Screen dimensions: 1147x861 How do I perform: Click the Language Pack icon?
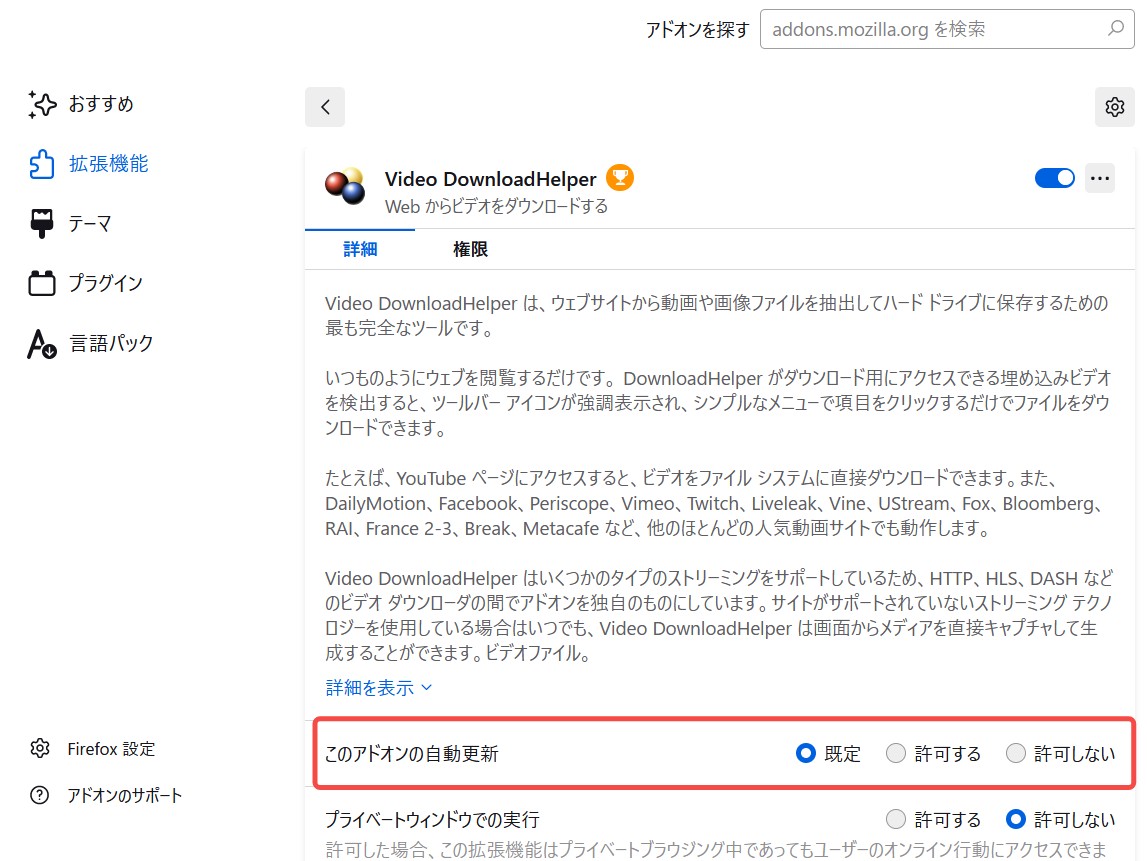pyautogui.click(x=41, y=344)
